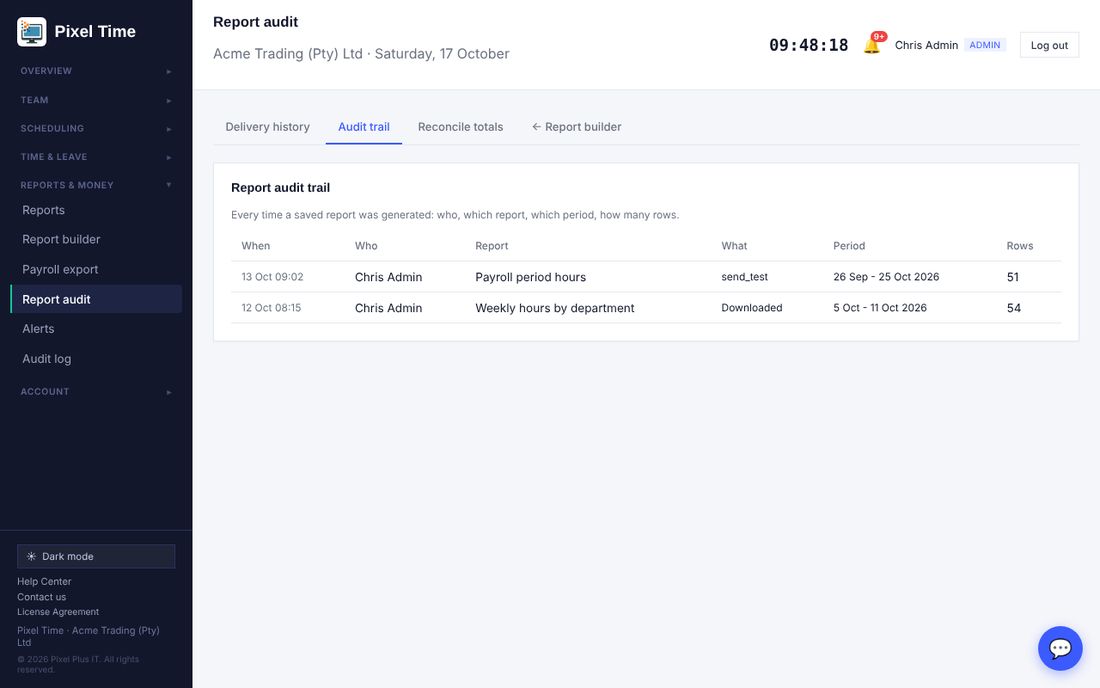Open the Help Center link
Screen dimensions: 1100x688
point(44,581)
